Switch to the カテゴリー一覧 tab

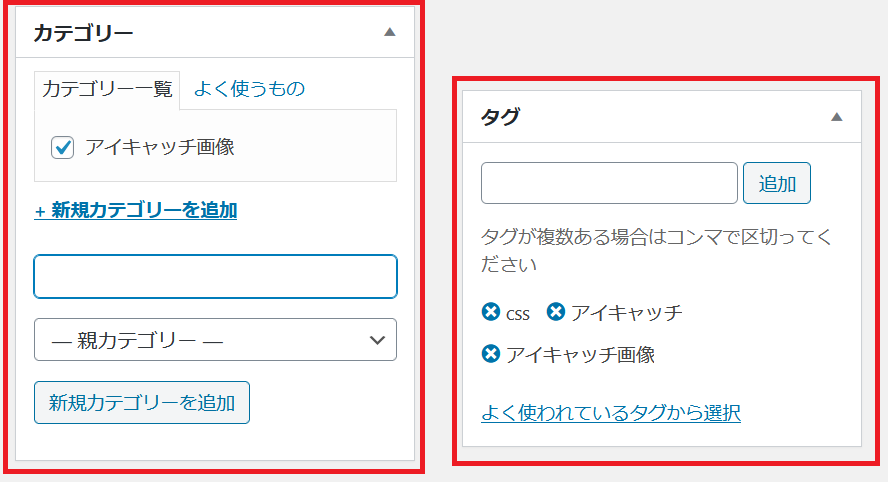point(107,88)
